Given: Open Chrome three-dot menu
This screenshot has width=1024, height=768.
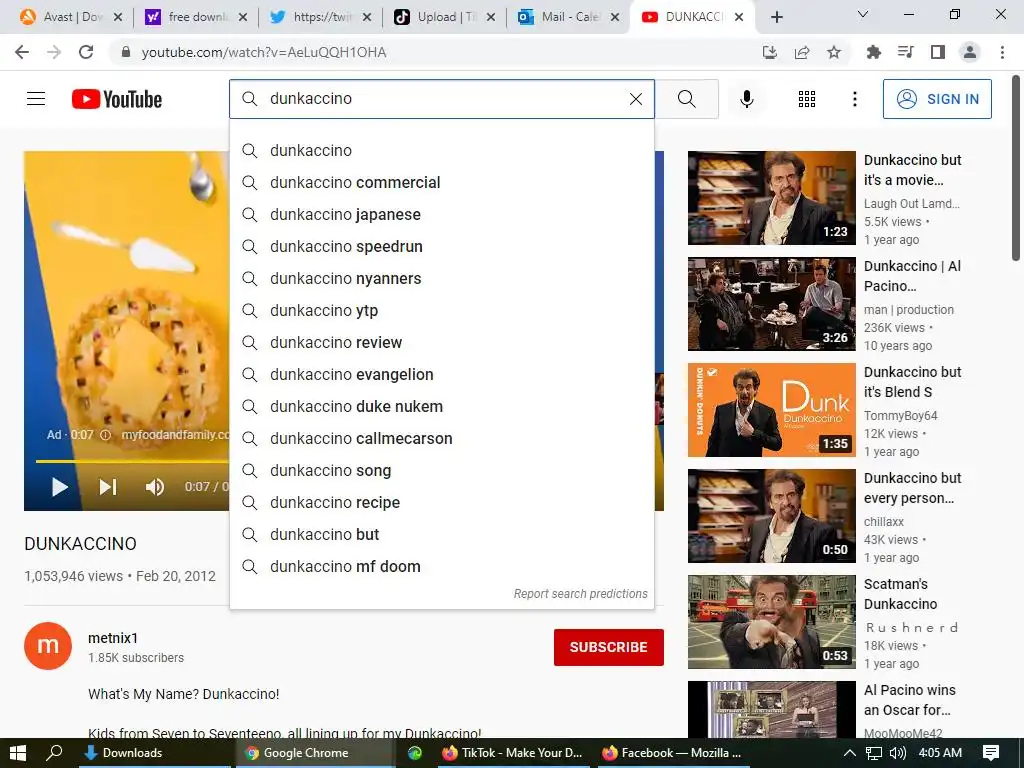Looking at the screenshot, I should pyautogui.click(x=1002, y=52).
